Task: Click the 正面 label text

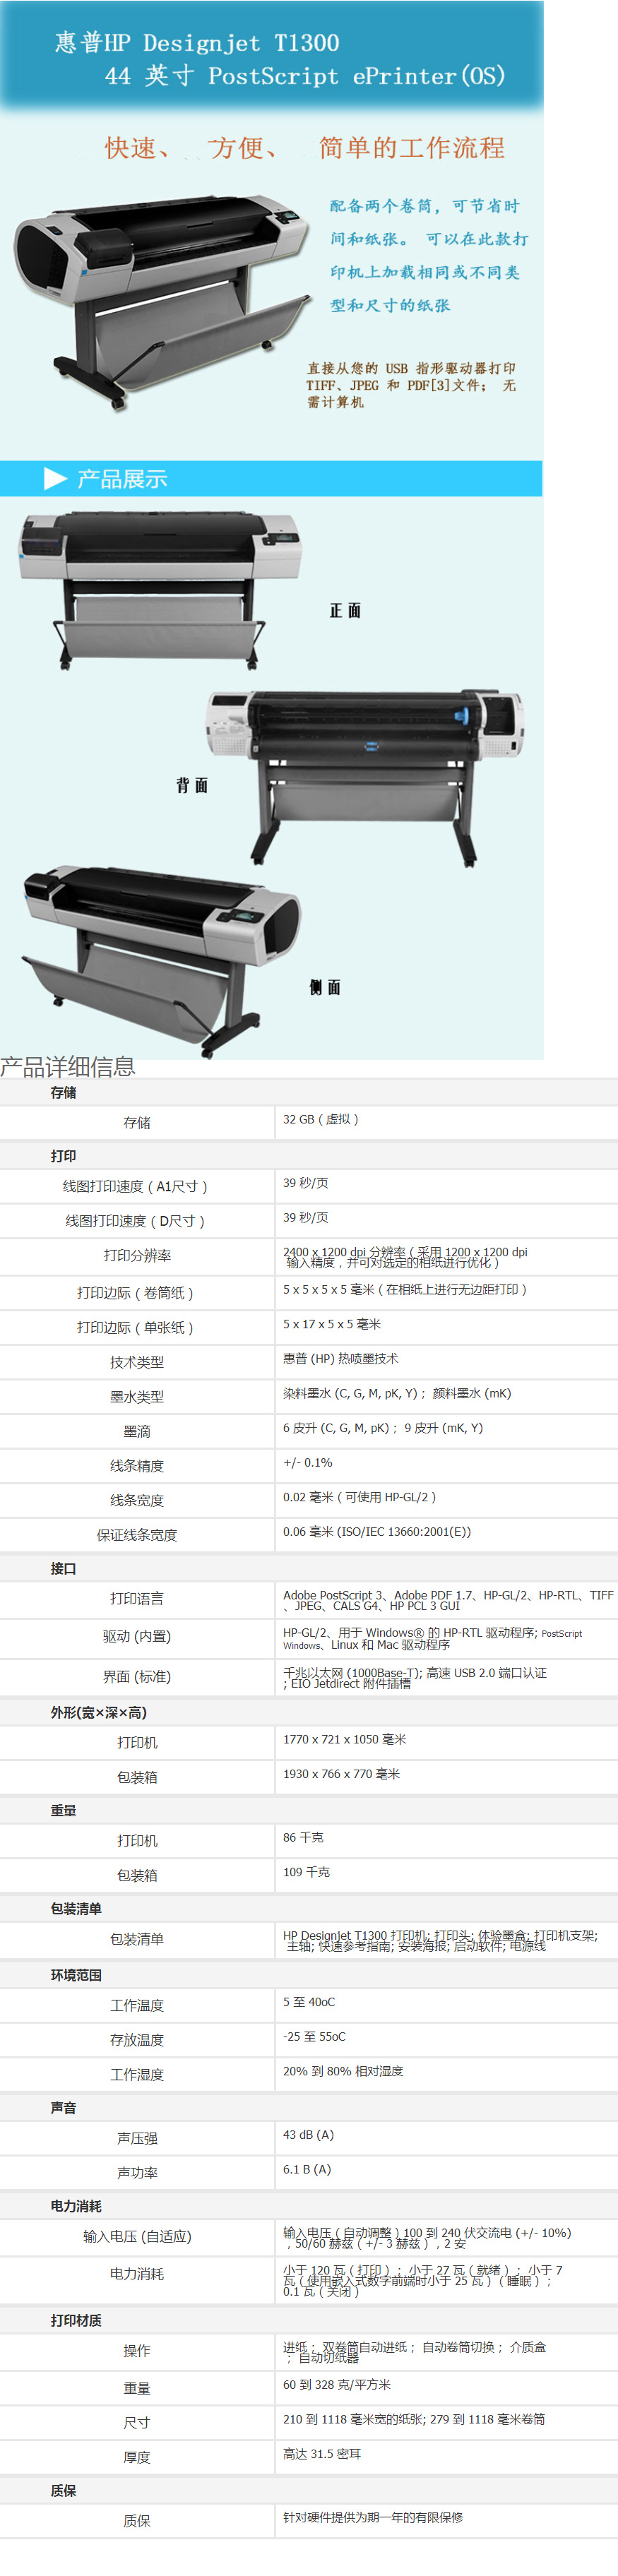Action: point(345,610)
